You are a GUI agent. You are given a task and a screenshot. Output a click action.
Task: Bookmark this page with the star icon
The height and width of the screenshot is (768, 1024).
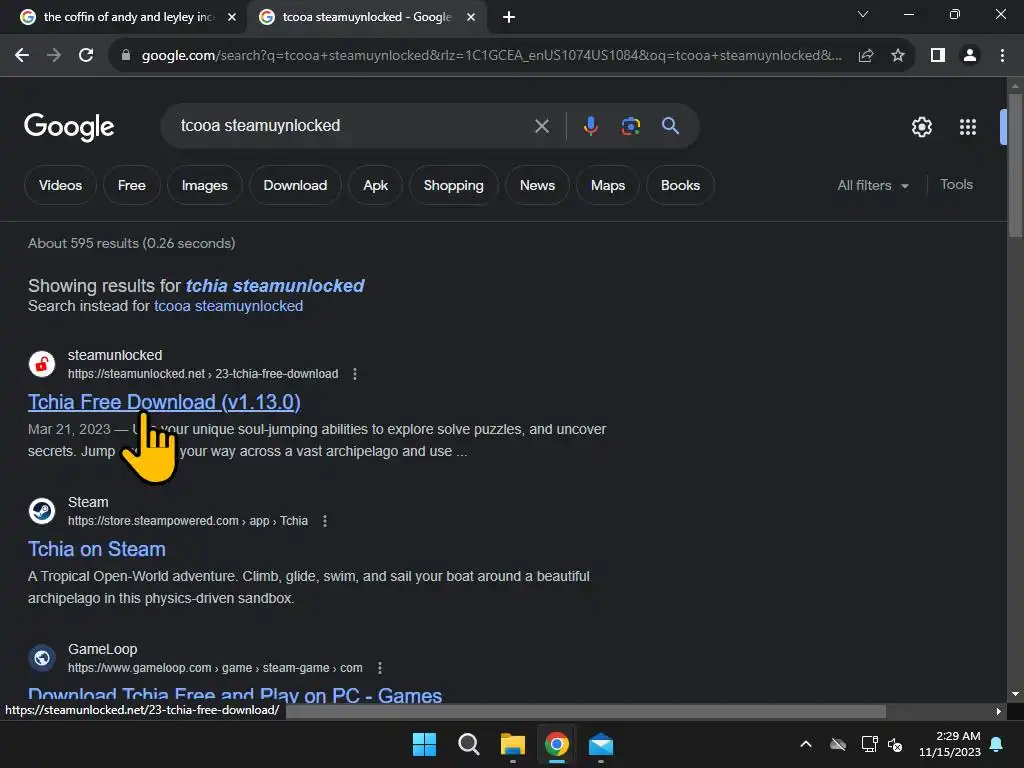click(x=898, y=56)
